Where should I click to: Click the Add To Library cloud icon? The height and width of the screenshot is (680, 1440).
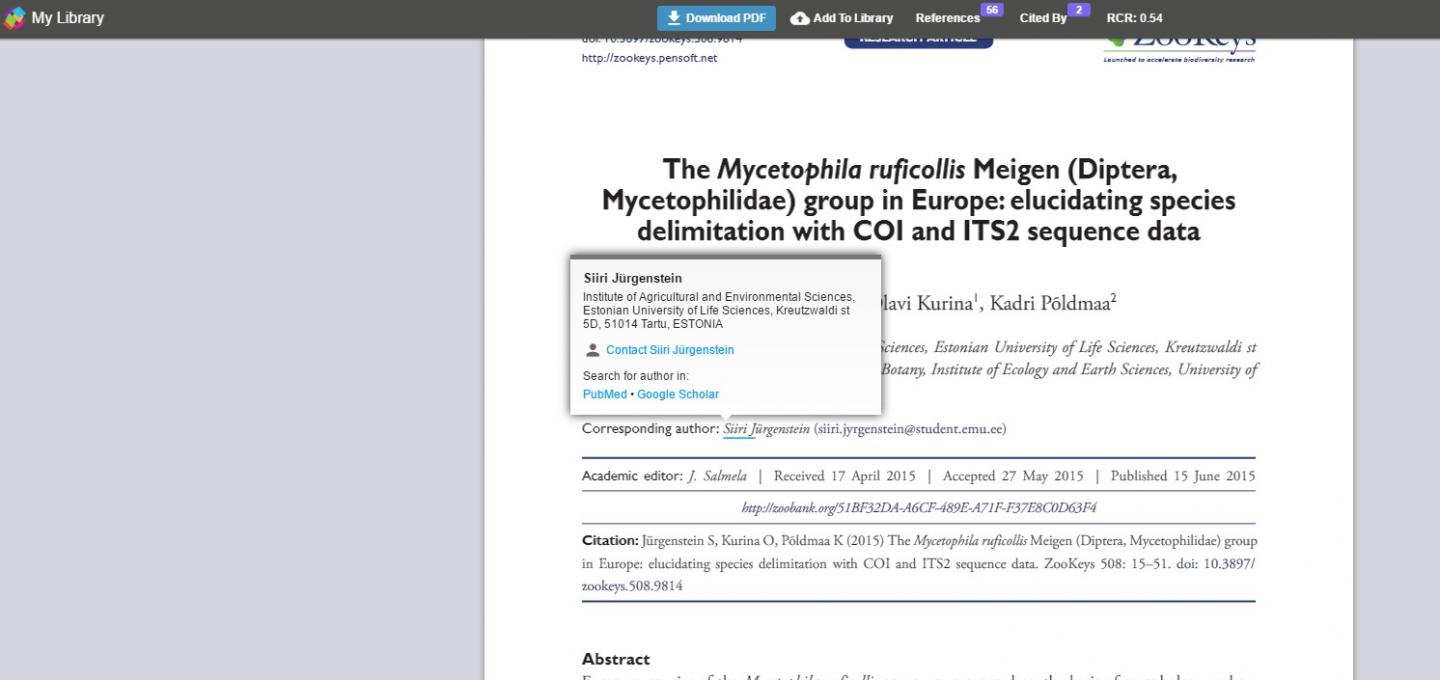pos(800,18)
